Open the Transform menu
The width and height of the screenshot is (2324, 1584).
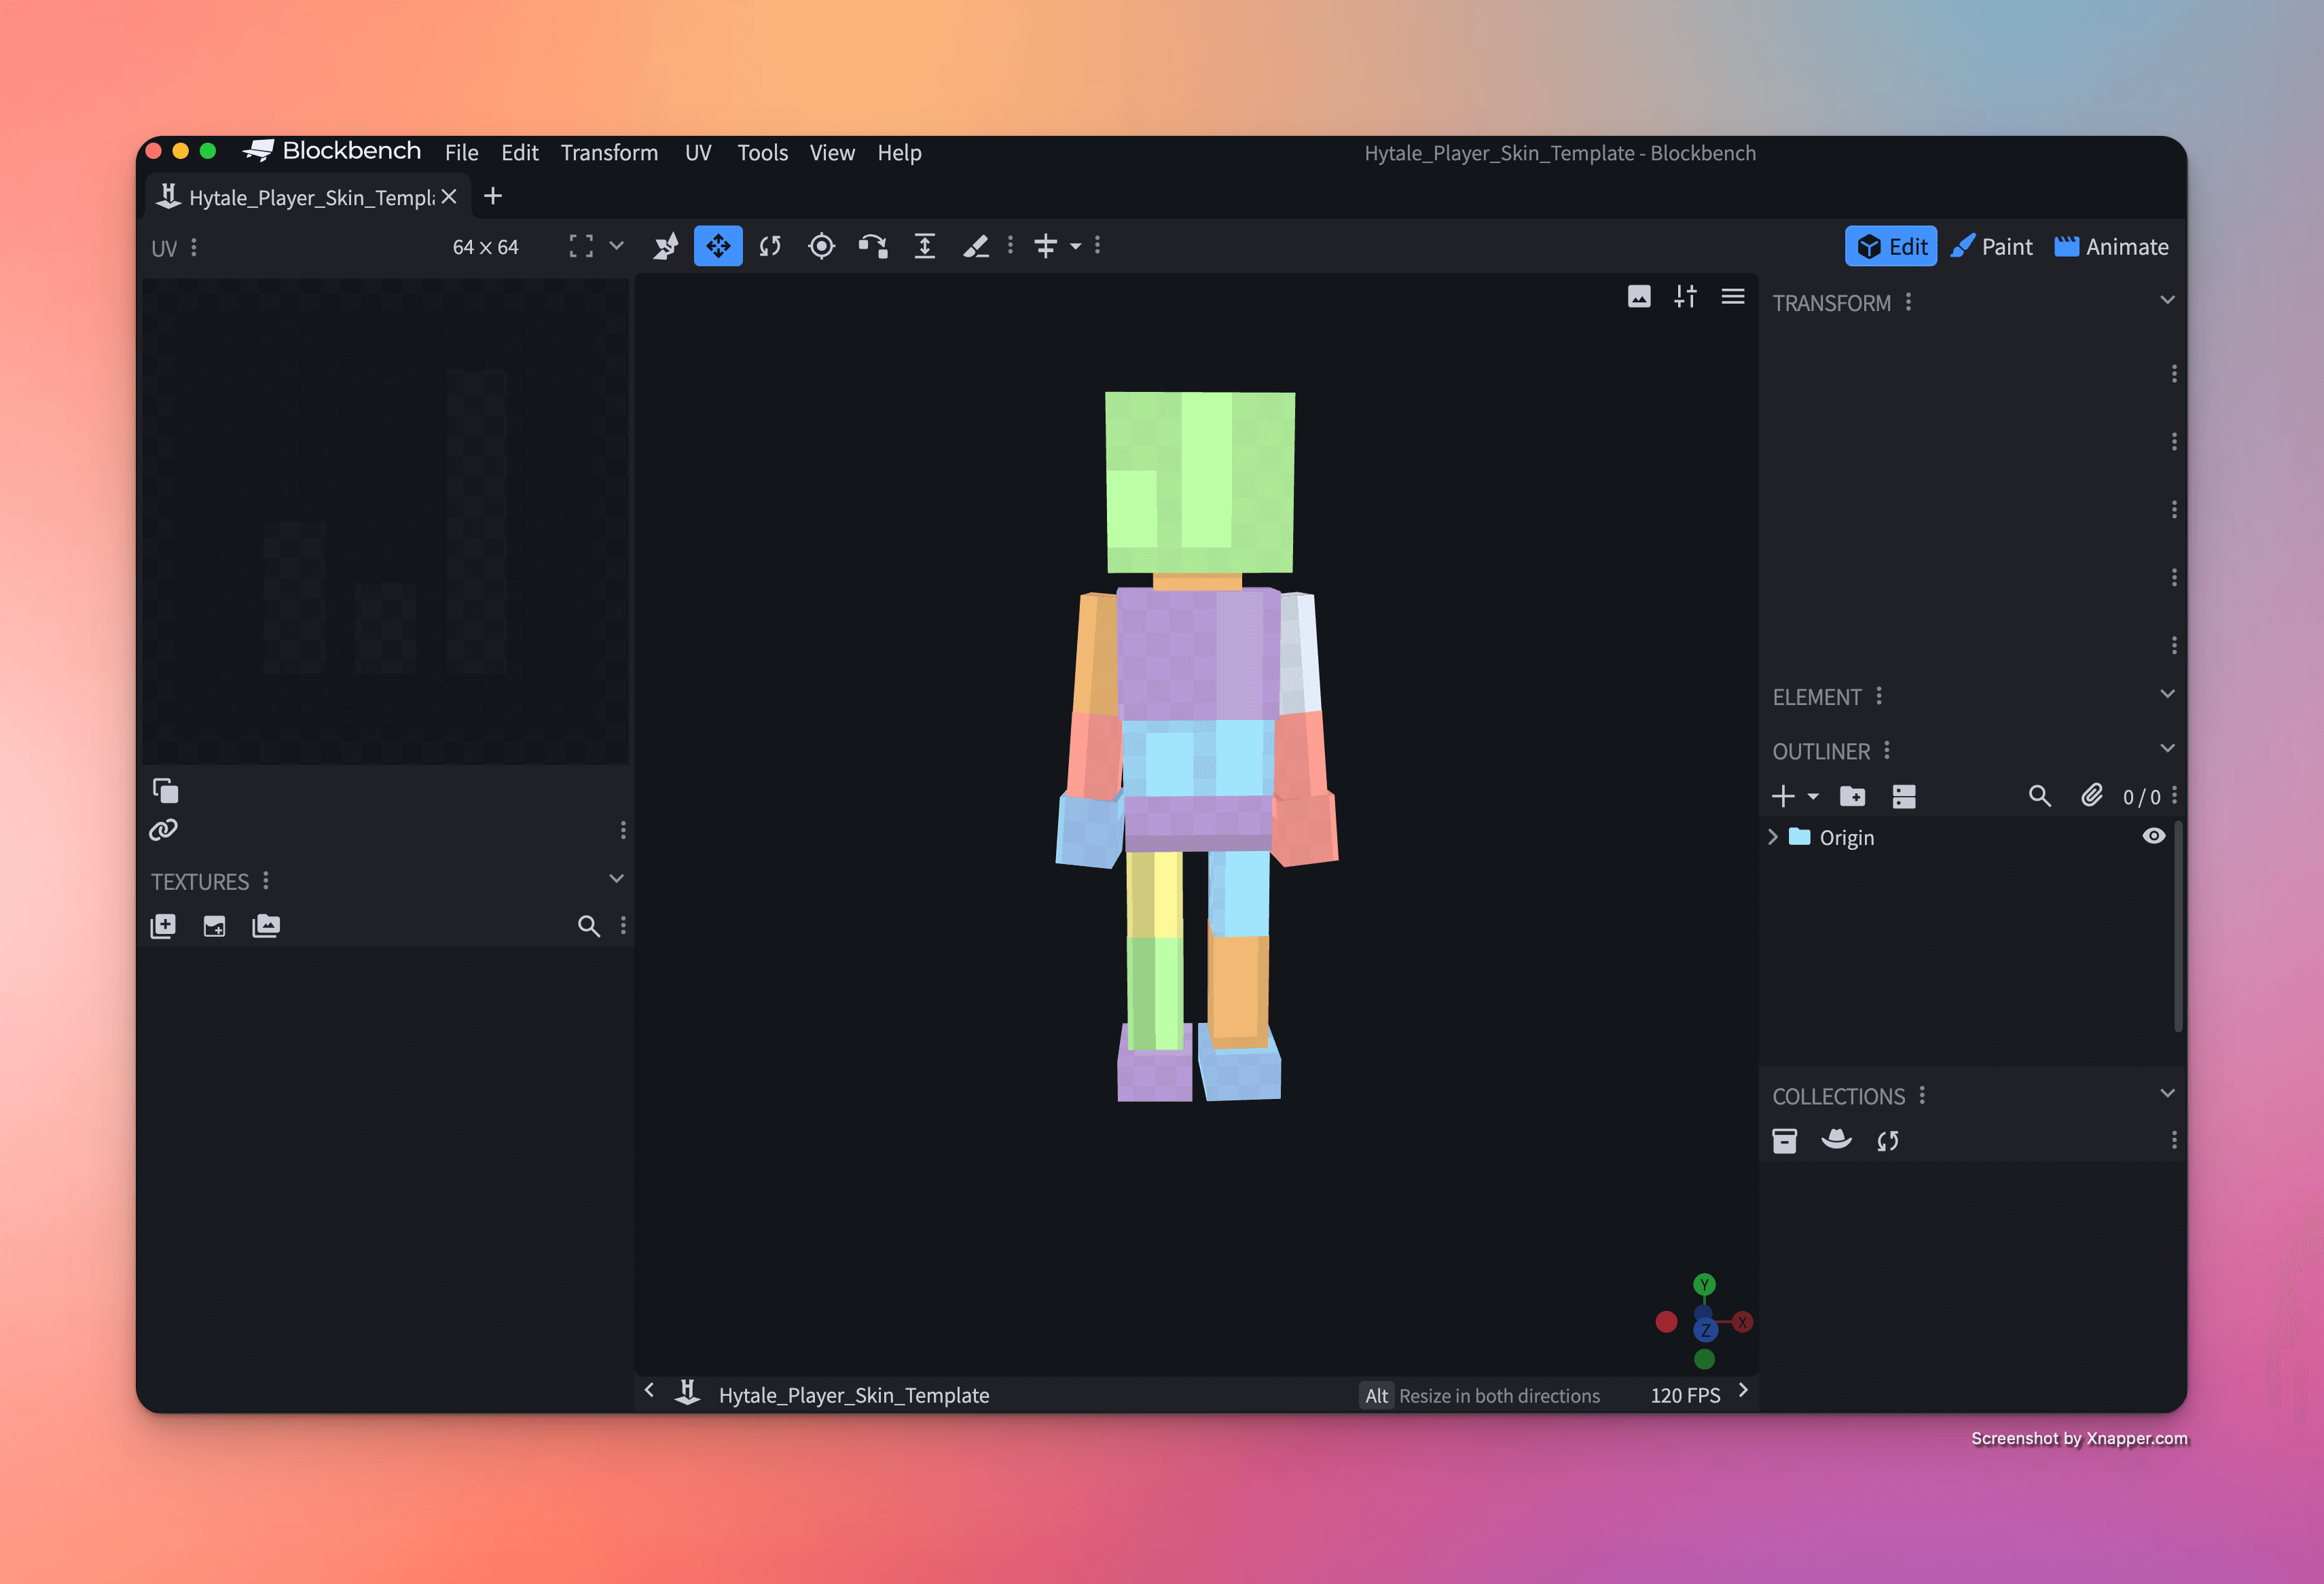tap(609, 153)
